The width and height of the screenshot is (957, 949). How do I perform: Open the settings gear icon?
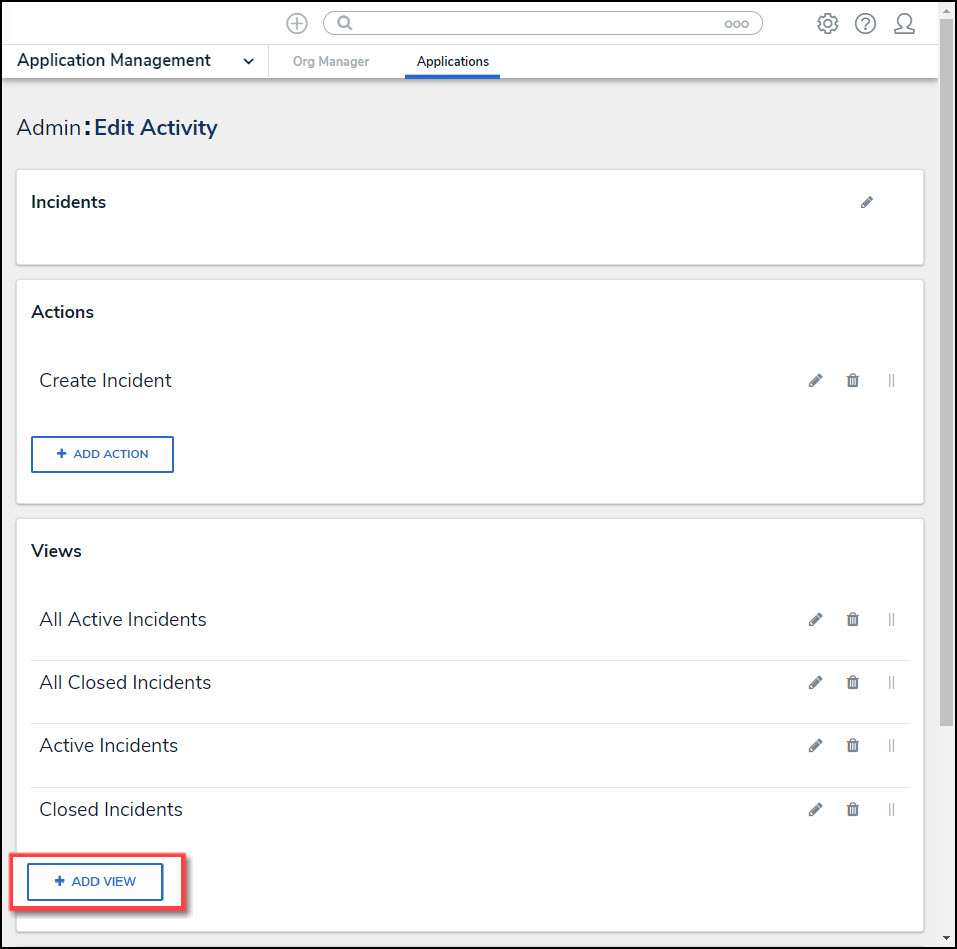click(x=827, y=24)
